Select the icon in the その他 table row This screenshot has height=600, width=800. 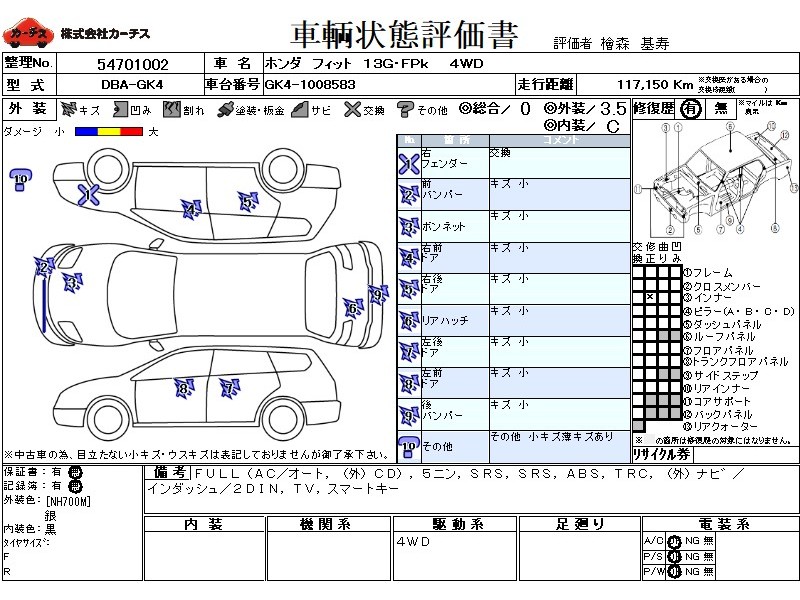409,447
